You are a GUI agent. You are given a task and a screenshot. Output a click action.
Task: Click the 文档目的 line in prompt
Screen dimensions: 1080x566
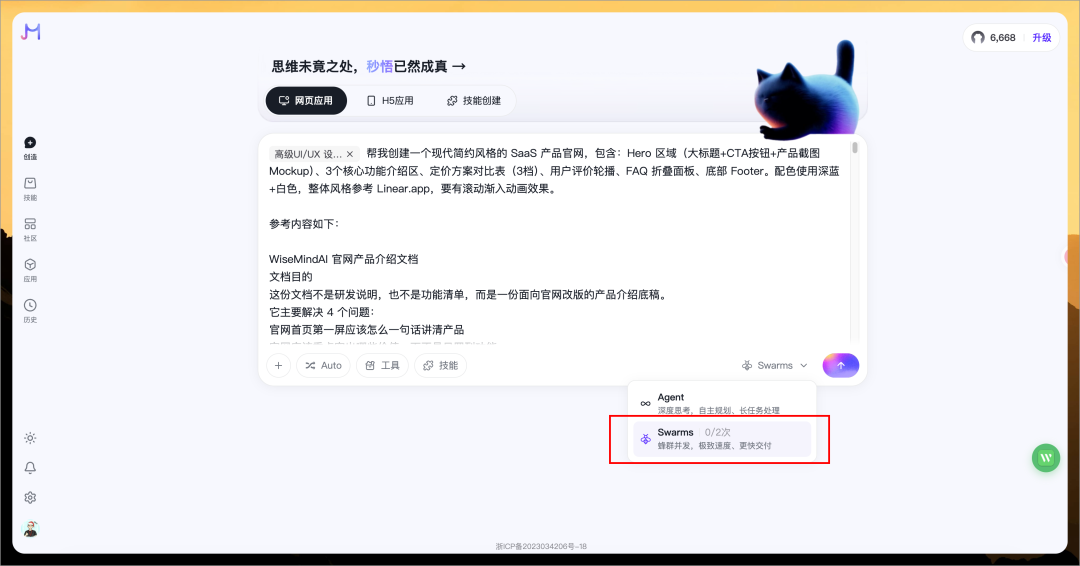click(291, 277)
